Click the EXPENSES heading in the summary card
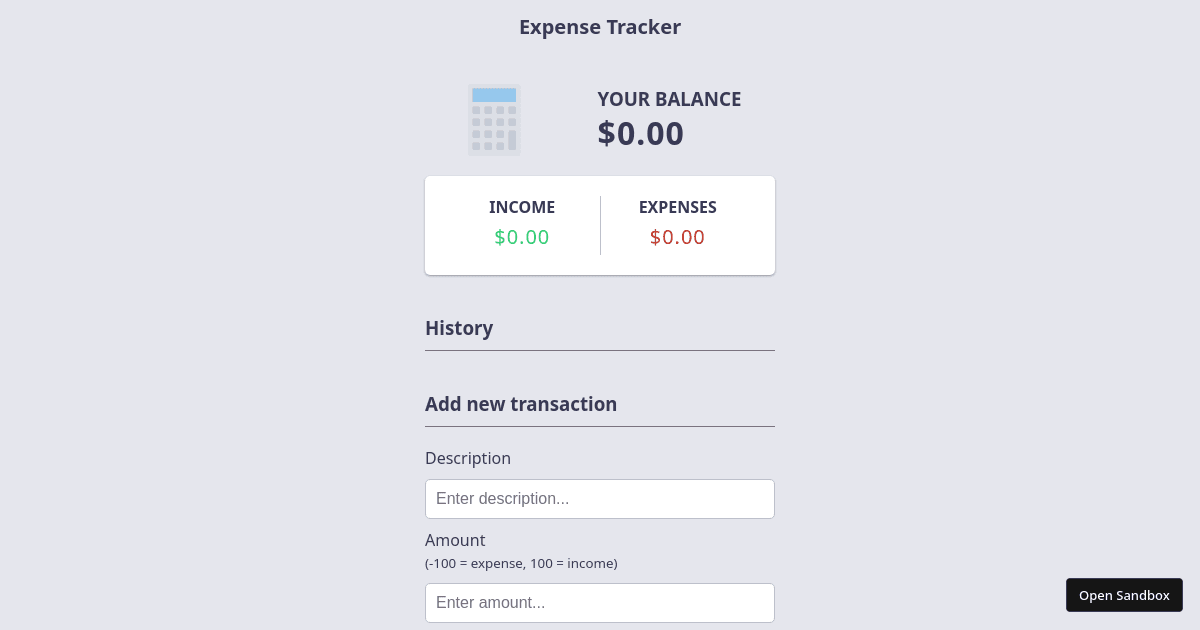 (x=678, y=207)
